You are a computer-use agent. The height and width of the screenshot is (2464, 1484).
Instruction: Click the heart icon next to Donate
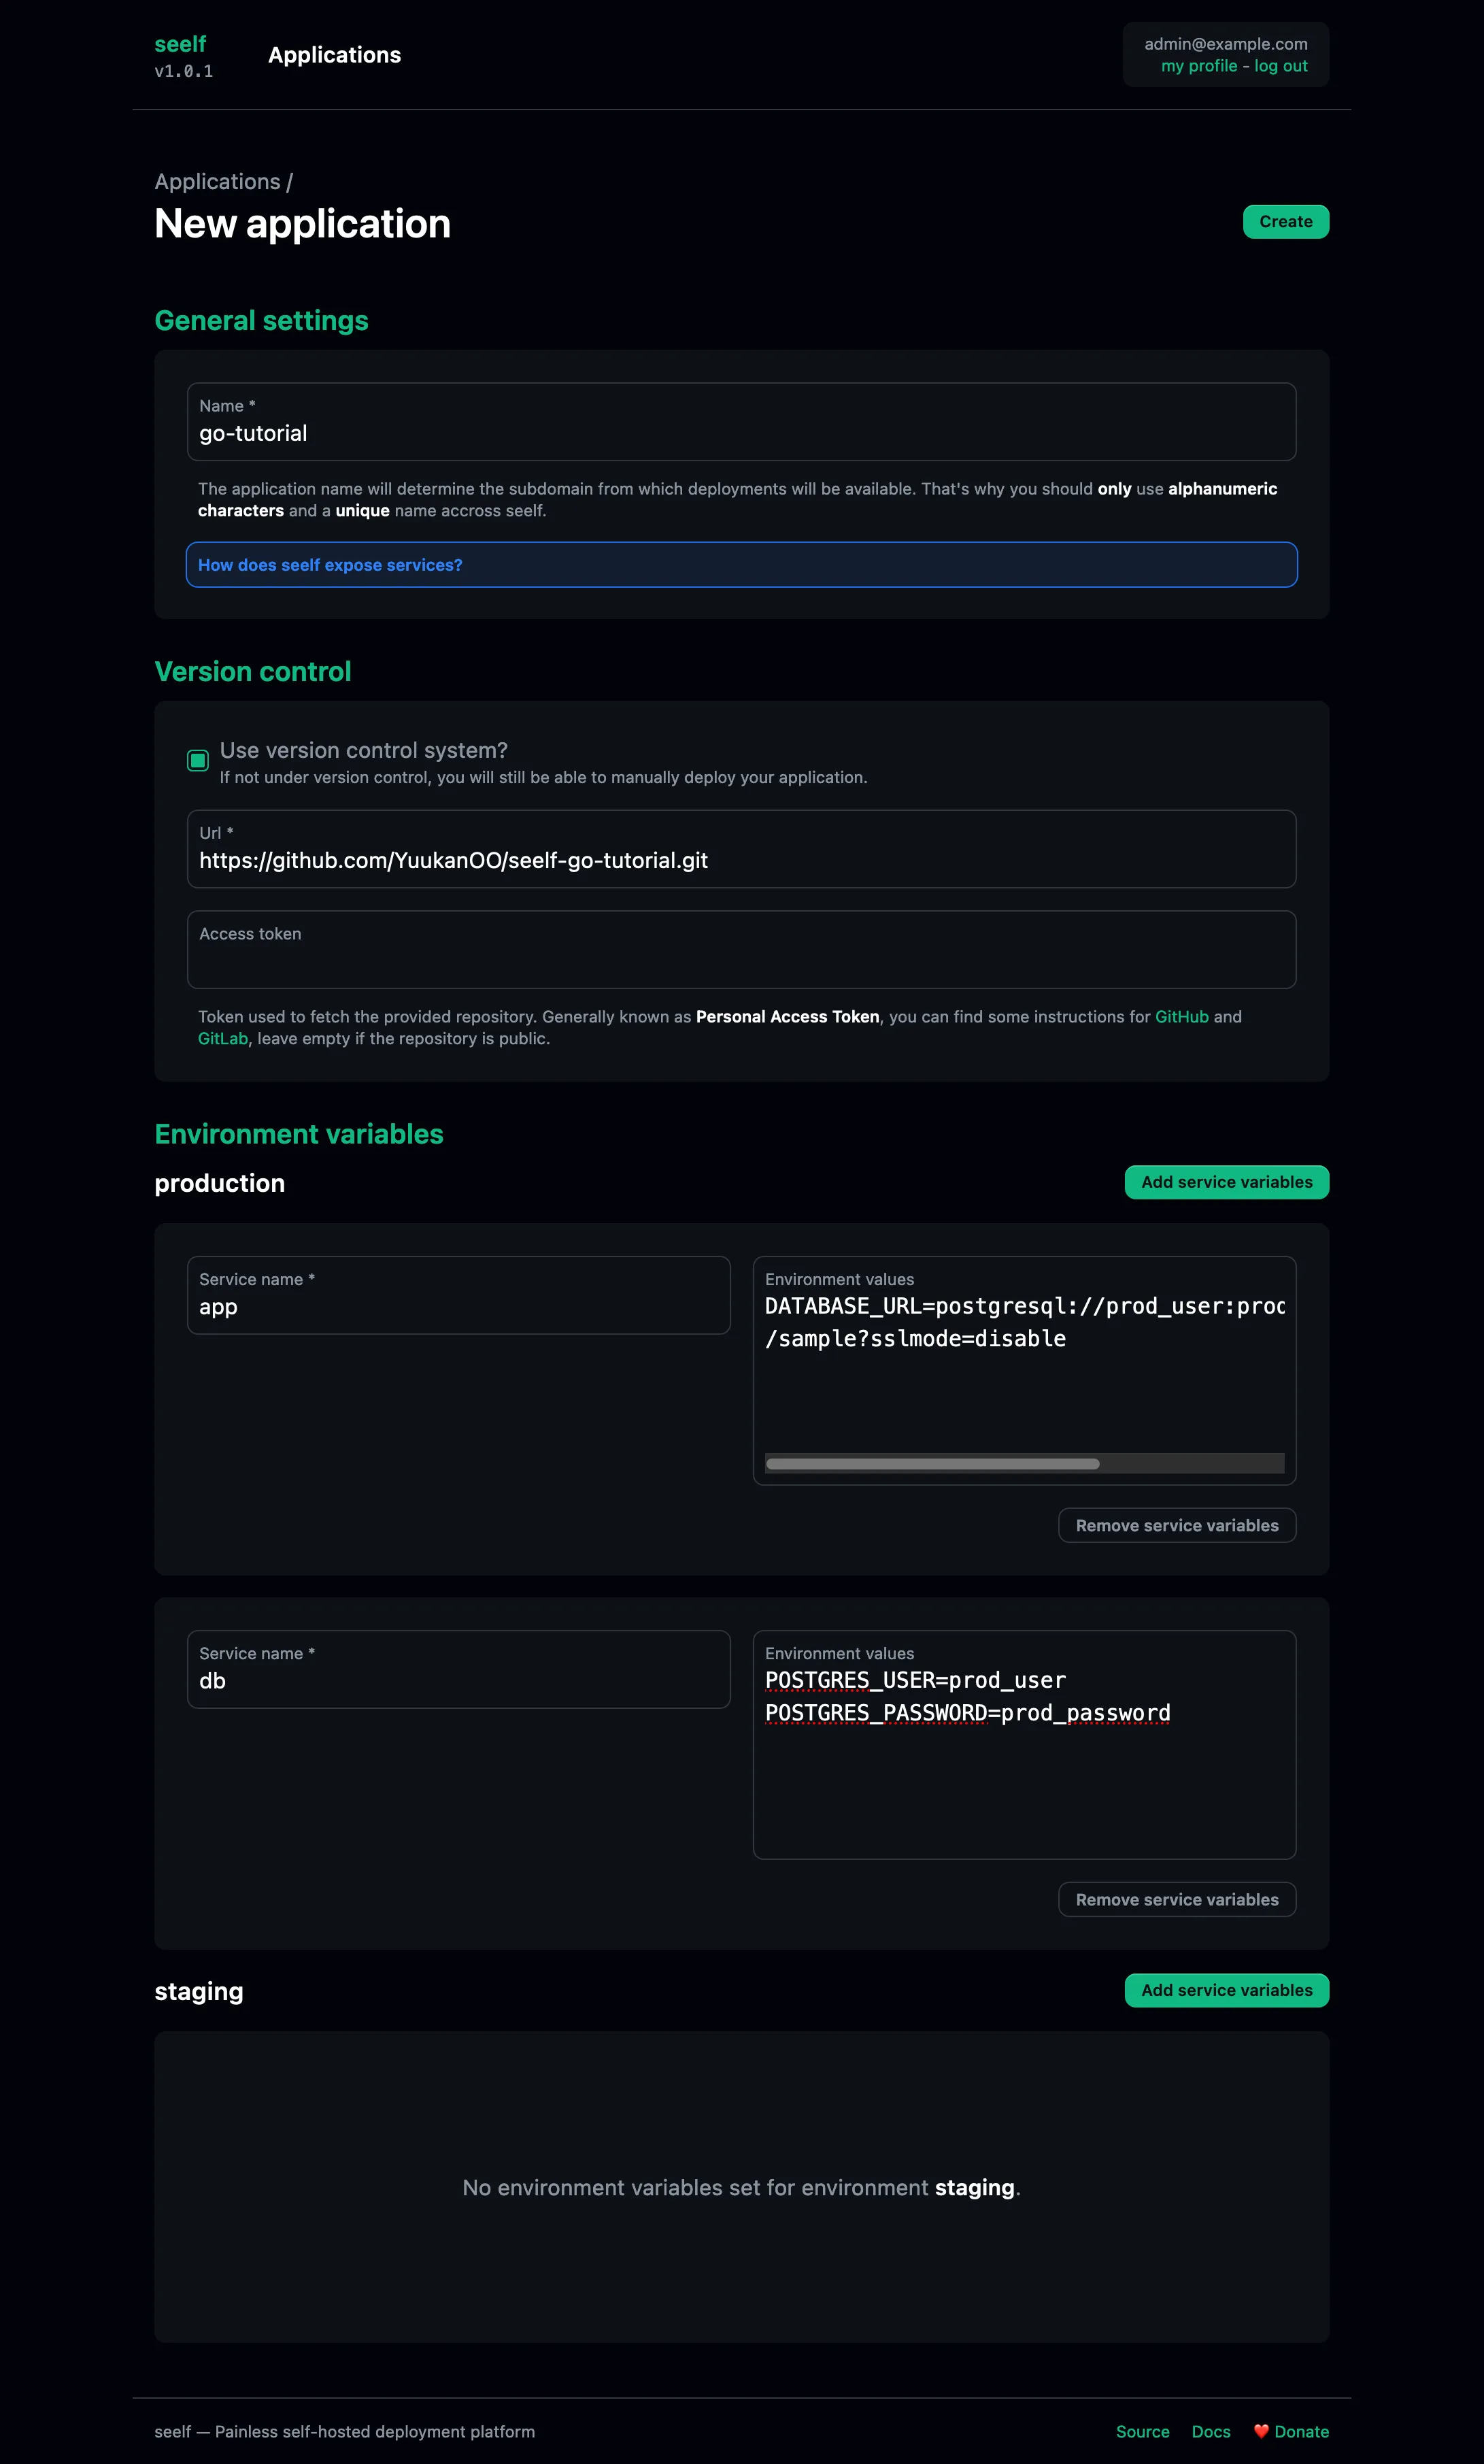(x=1261, y=2432)
